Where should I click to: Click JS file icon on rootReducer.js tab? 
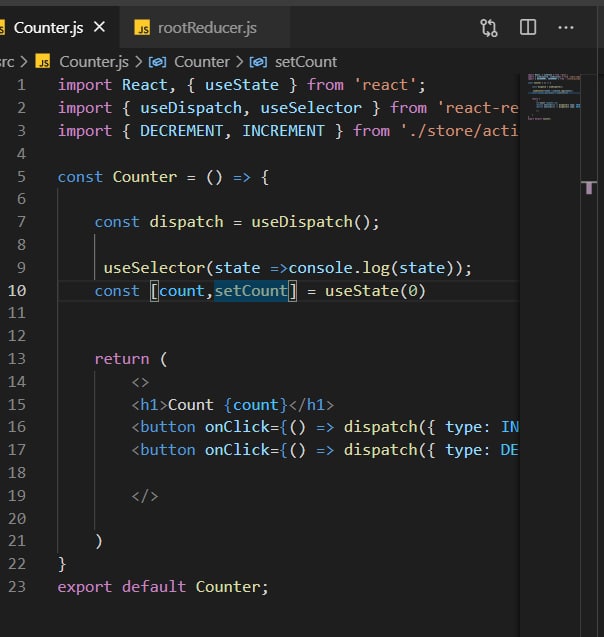click(x=142, y=28)
